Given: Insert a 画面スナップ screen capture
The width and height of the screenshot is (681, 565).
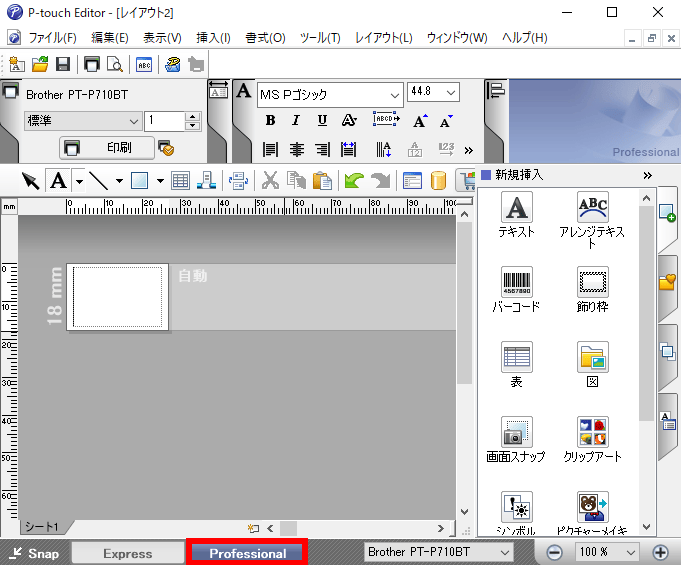Looking at the screenshot, I should (x=516, y=439).
